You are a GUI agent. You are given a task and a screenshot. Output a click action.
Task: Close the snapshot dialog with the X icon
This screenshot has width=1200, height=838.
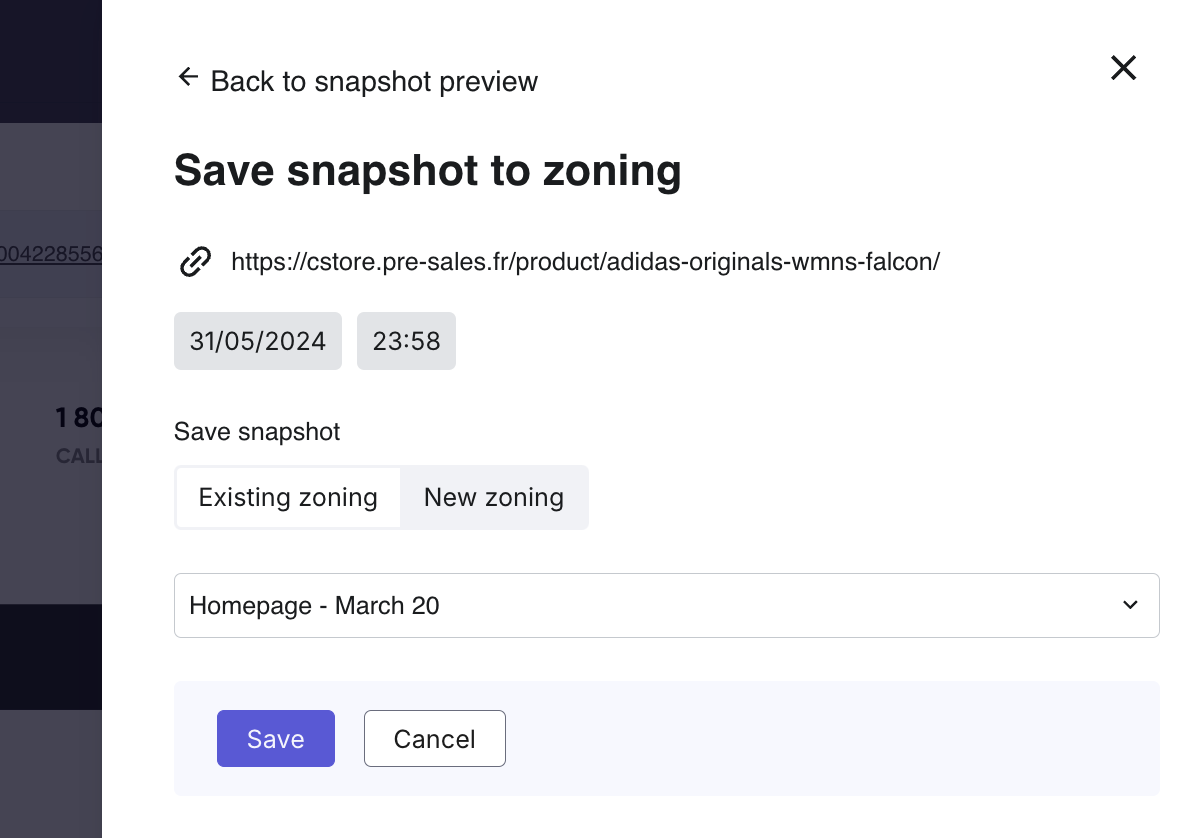click(x=1123, y=68)
